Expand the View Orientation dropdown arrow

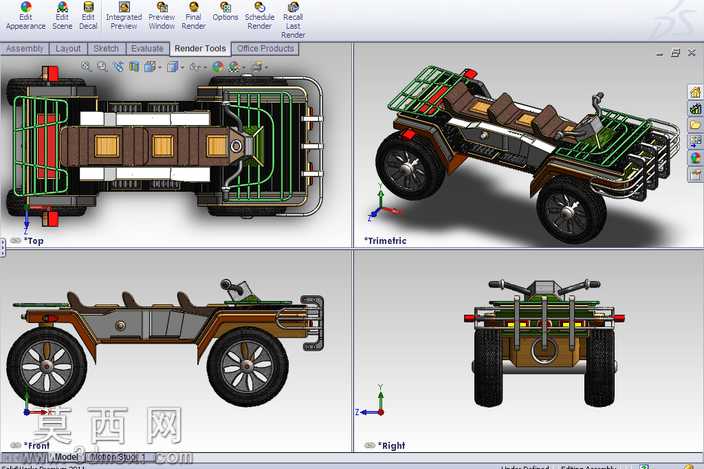coord(159,68)
